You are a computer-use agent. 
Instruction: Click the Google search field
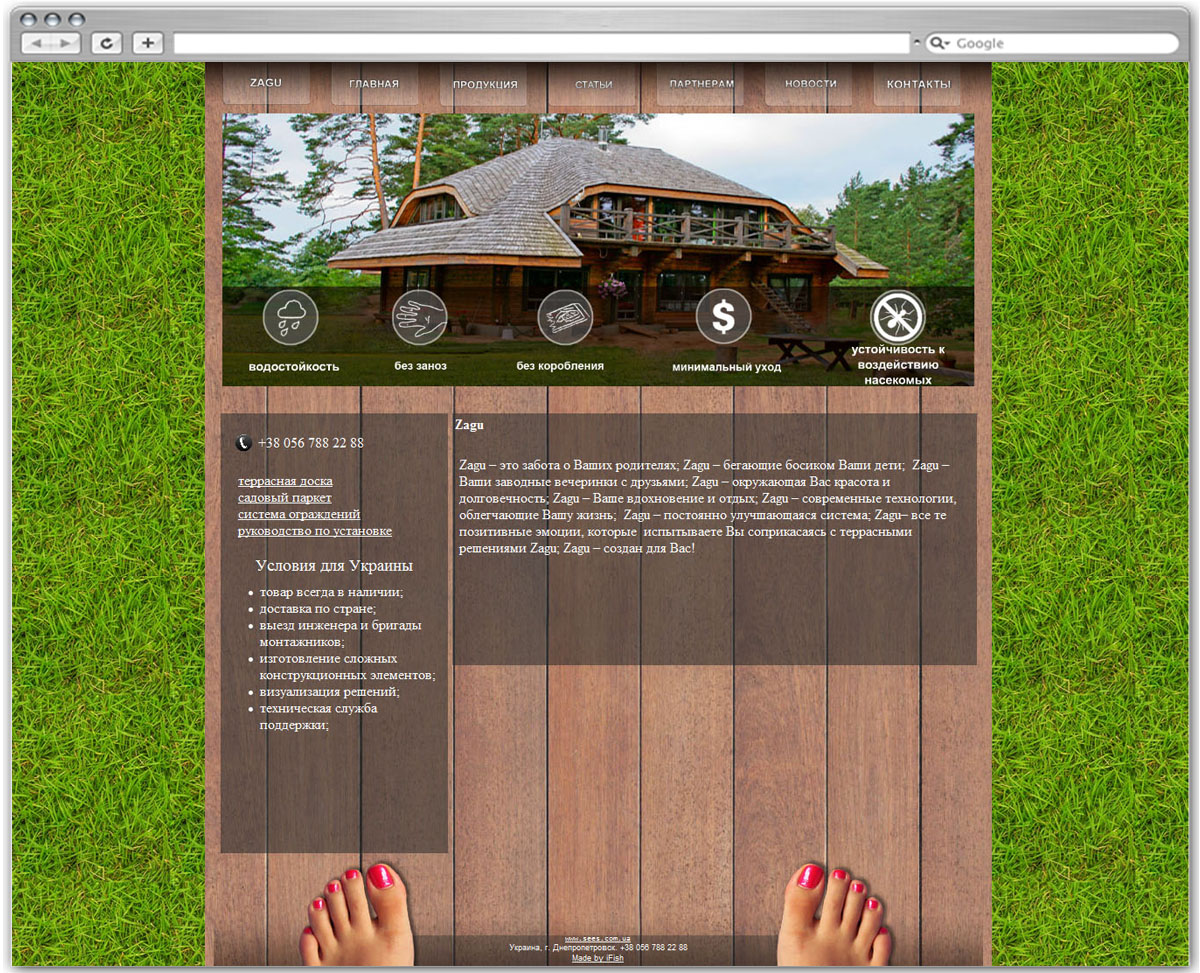1052,43
